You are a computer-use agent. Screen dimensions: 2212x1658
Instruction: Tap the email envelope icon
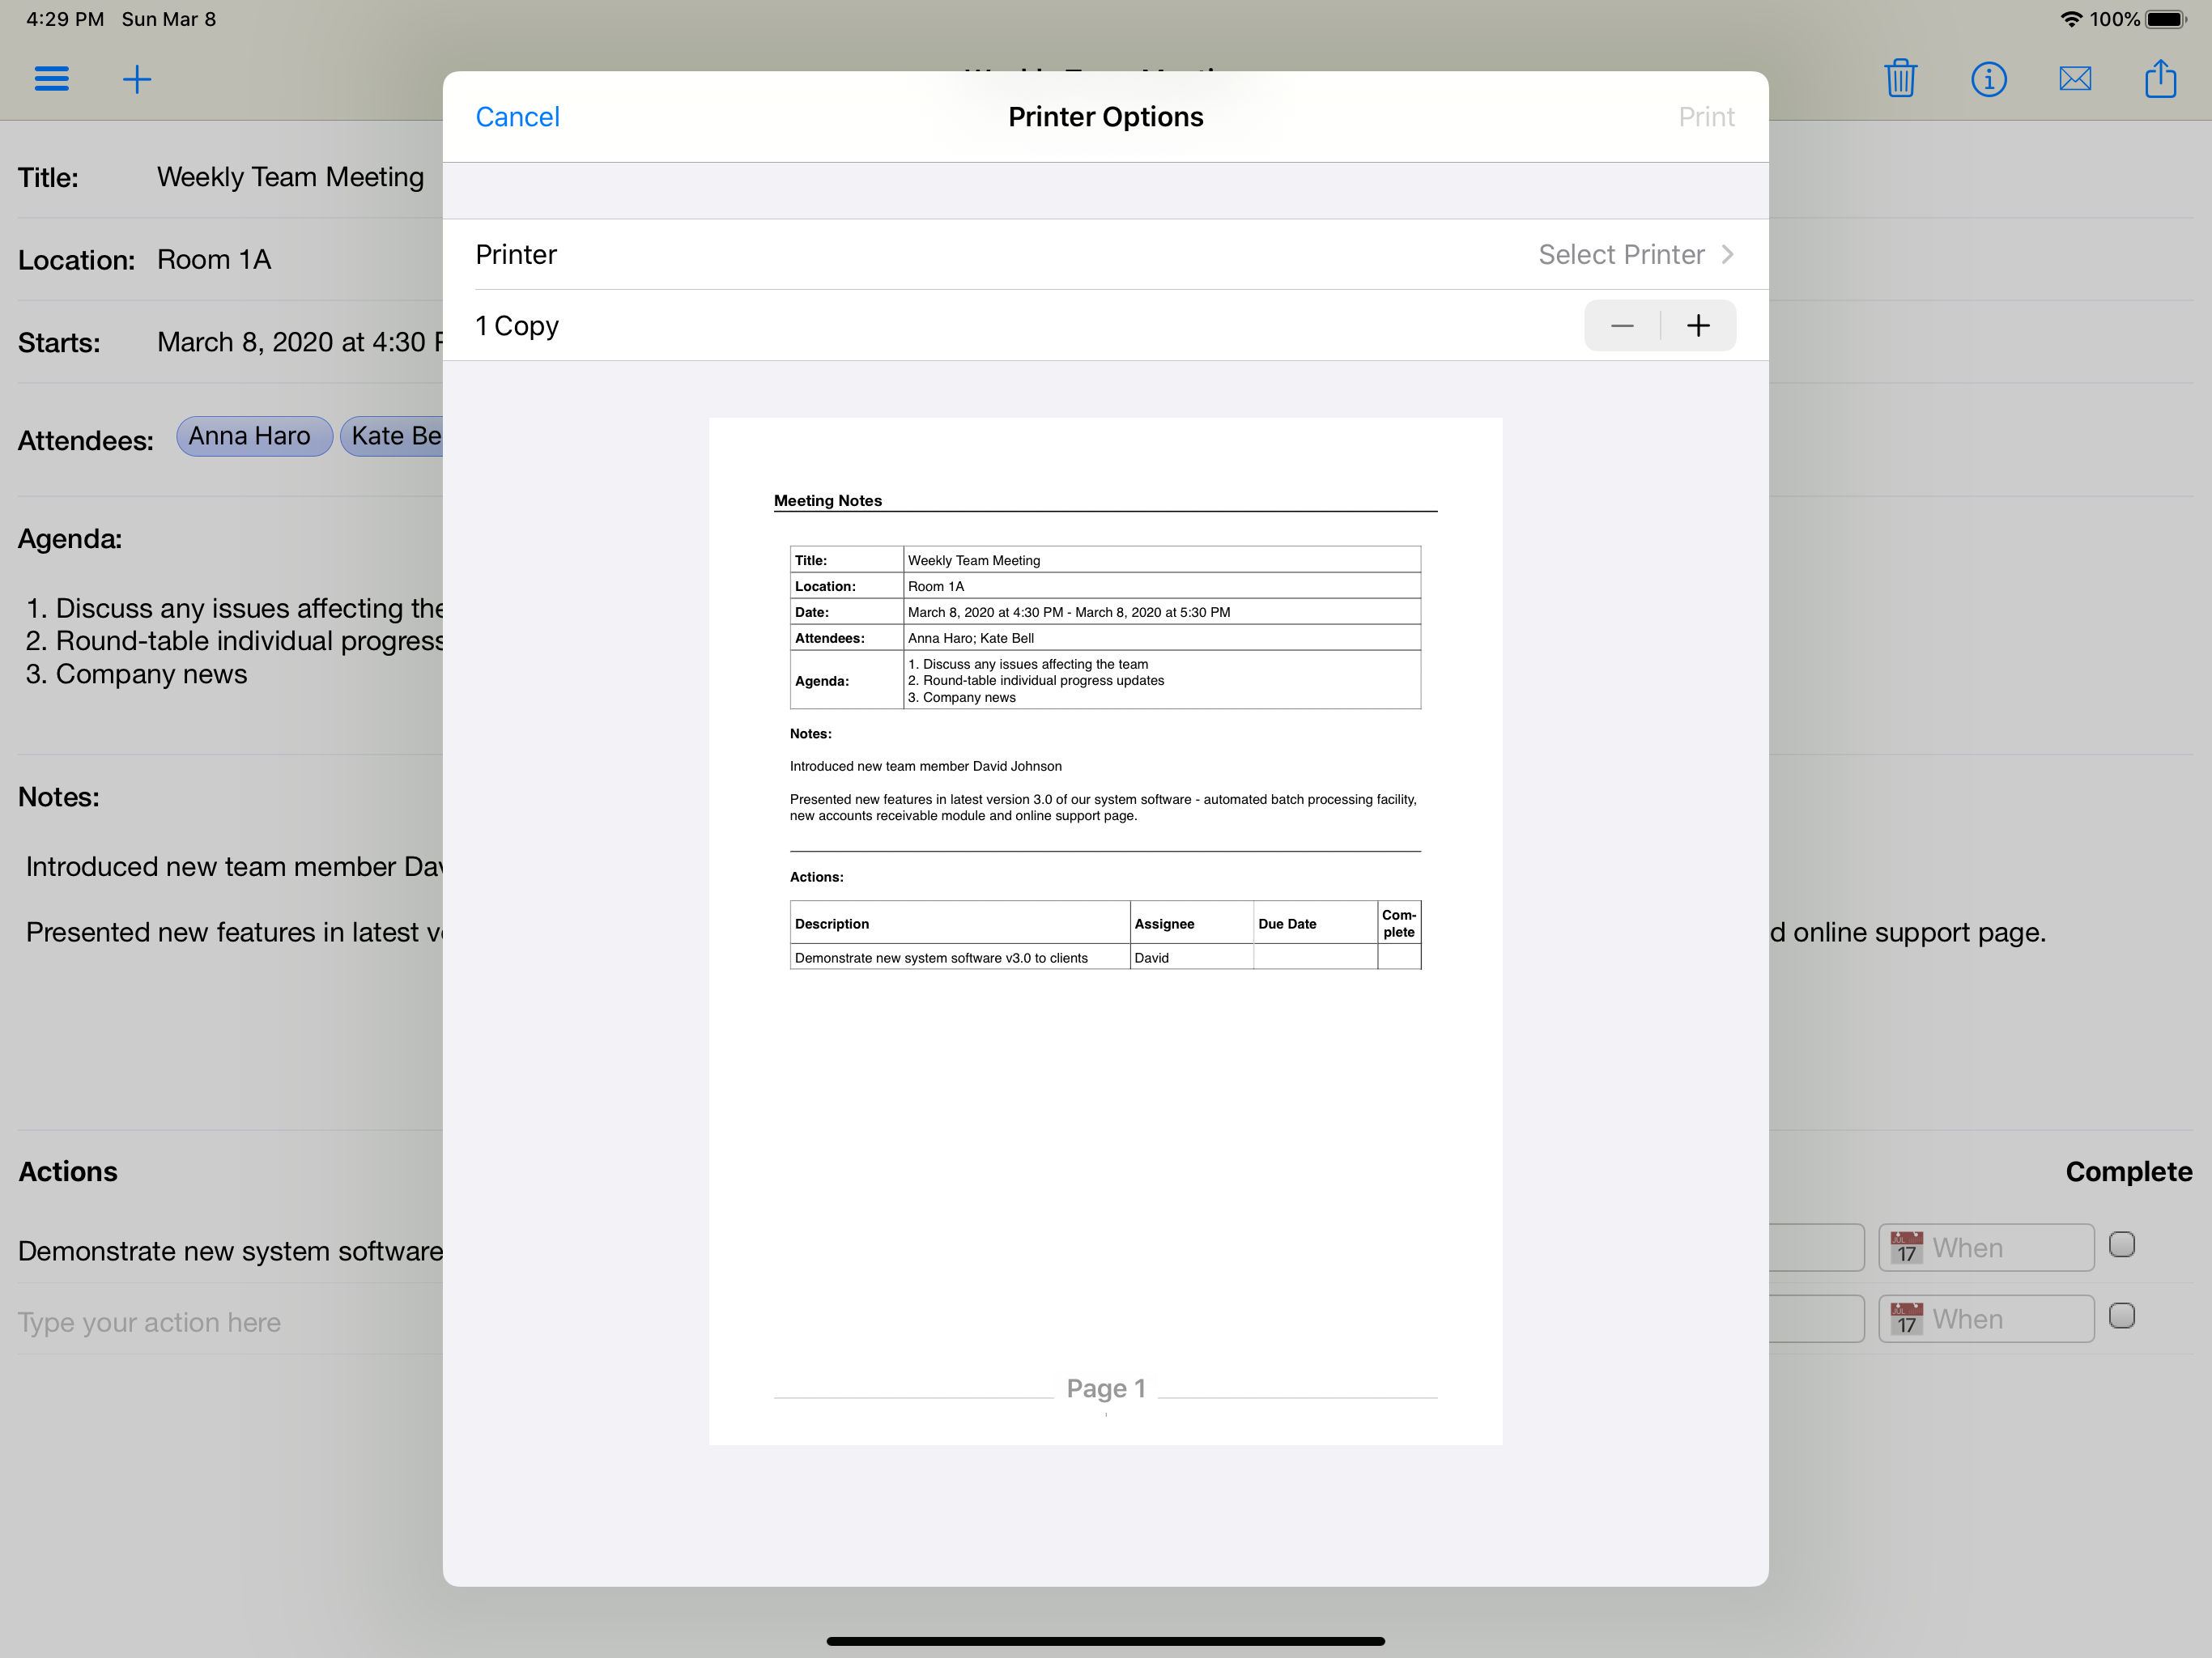coord(2075,79)
